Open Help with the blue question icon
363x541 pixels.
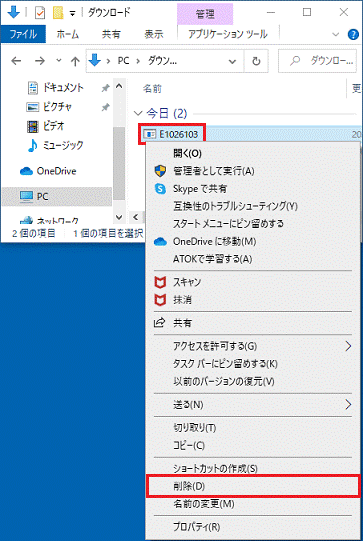point(353,35)
